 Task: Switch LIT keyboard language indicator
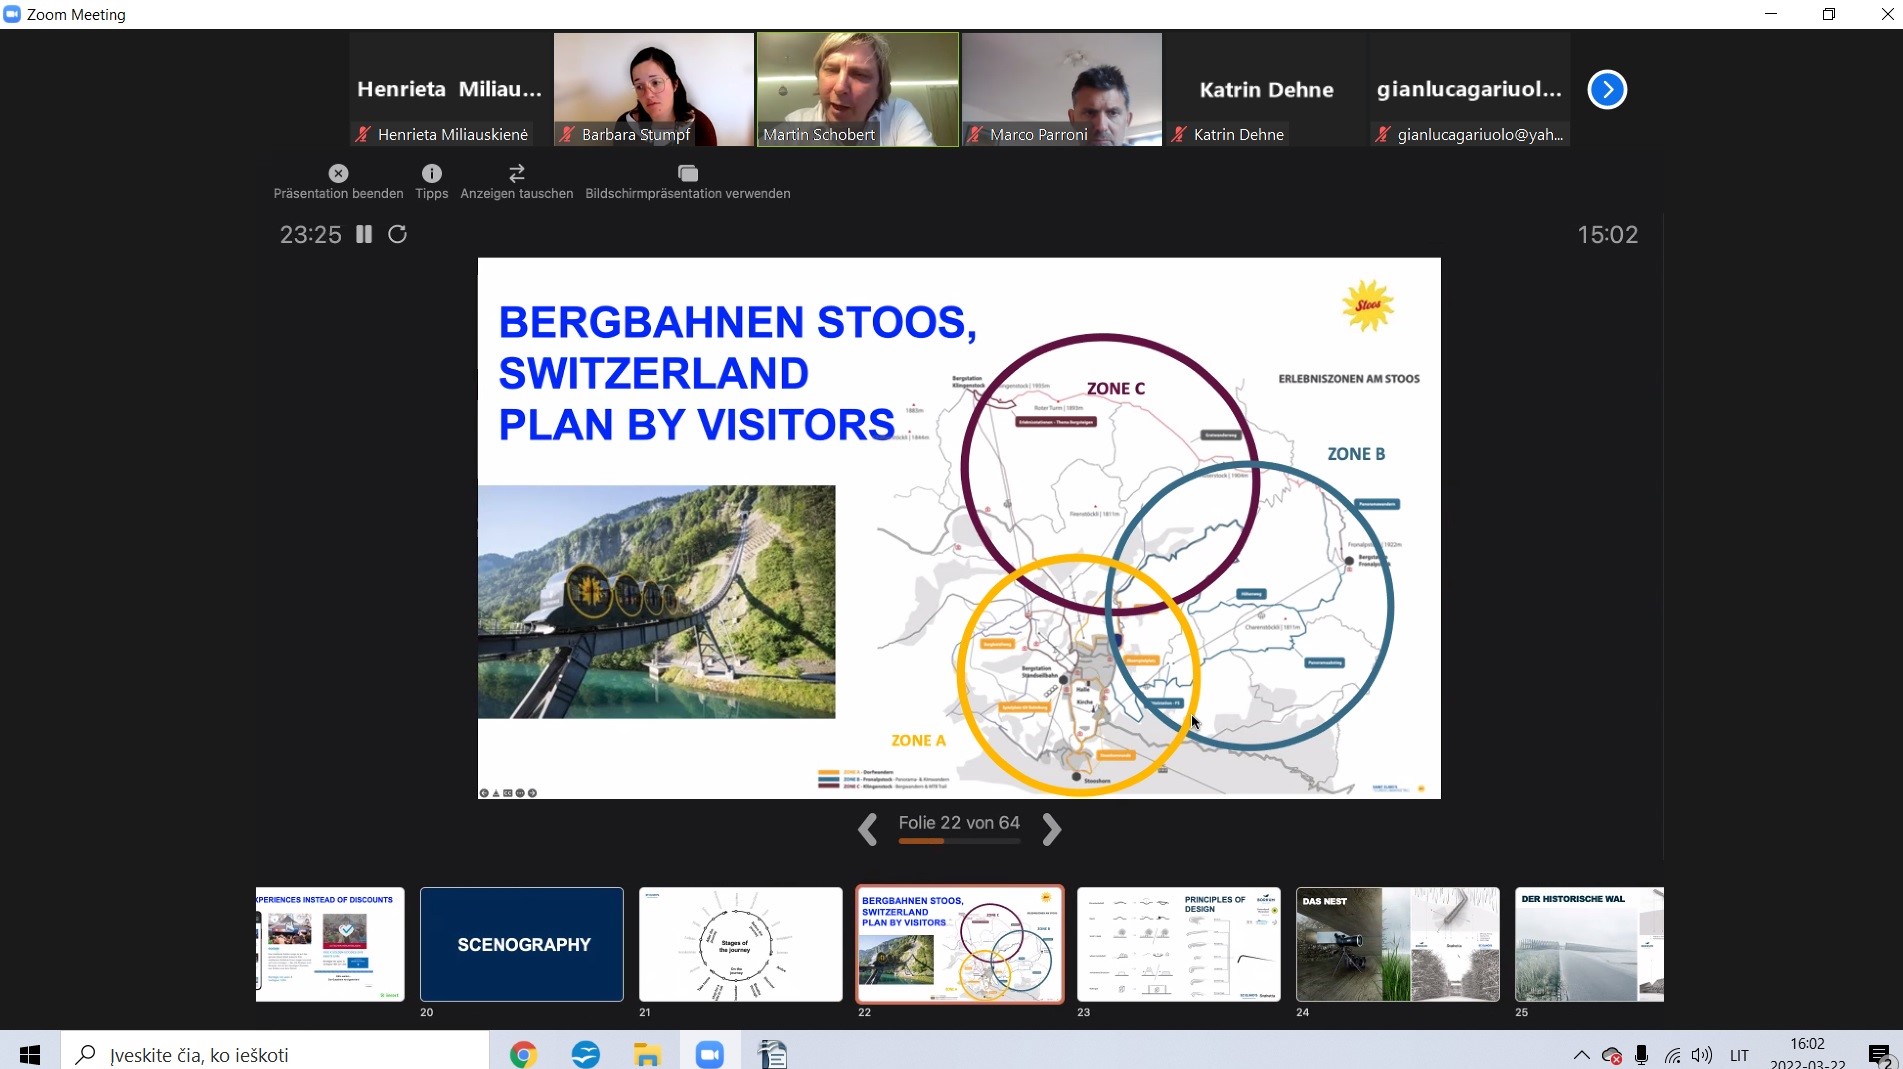tap(1739, 1055)
